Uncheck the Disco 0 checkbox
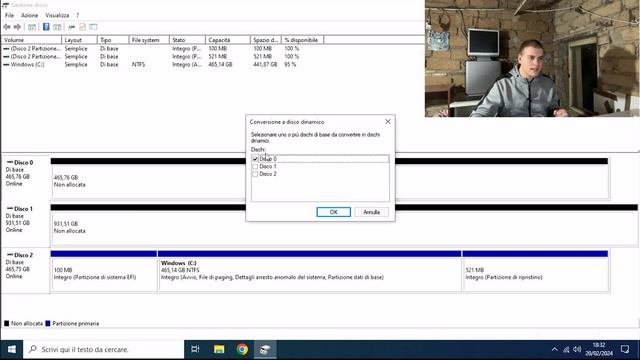The height and width of the screenshot is (360, 640). point(255,159)
